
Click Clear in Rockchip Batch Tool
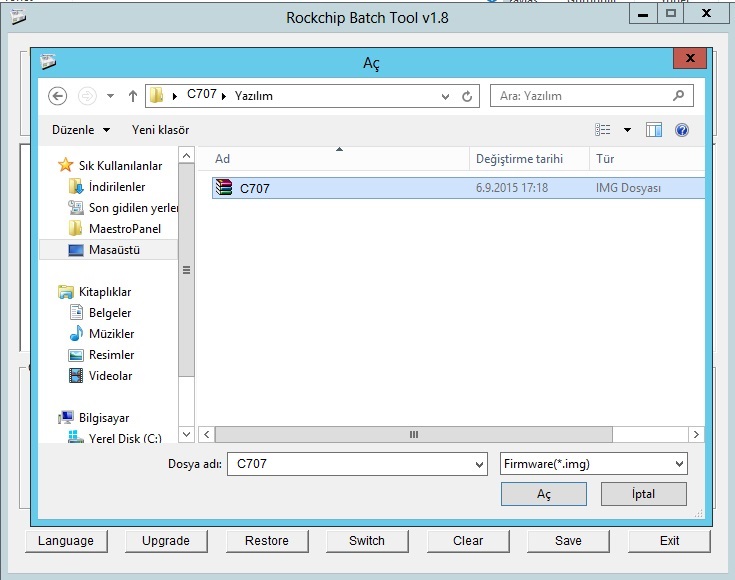point(468,541)
